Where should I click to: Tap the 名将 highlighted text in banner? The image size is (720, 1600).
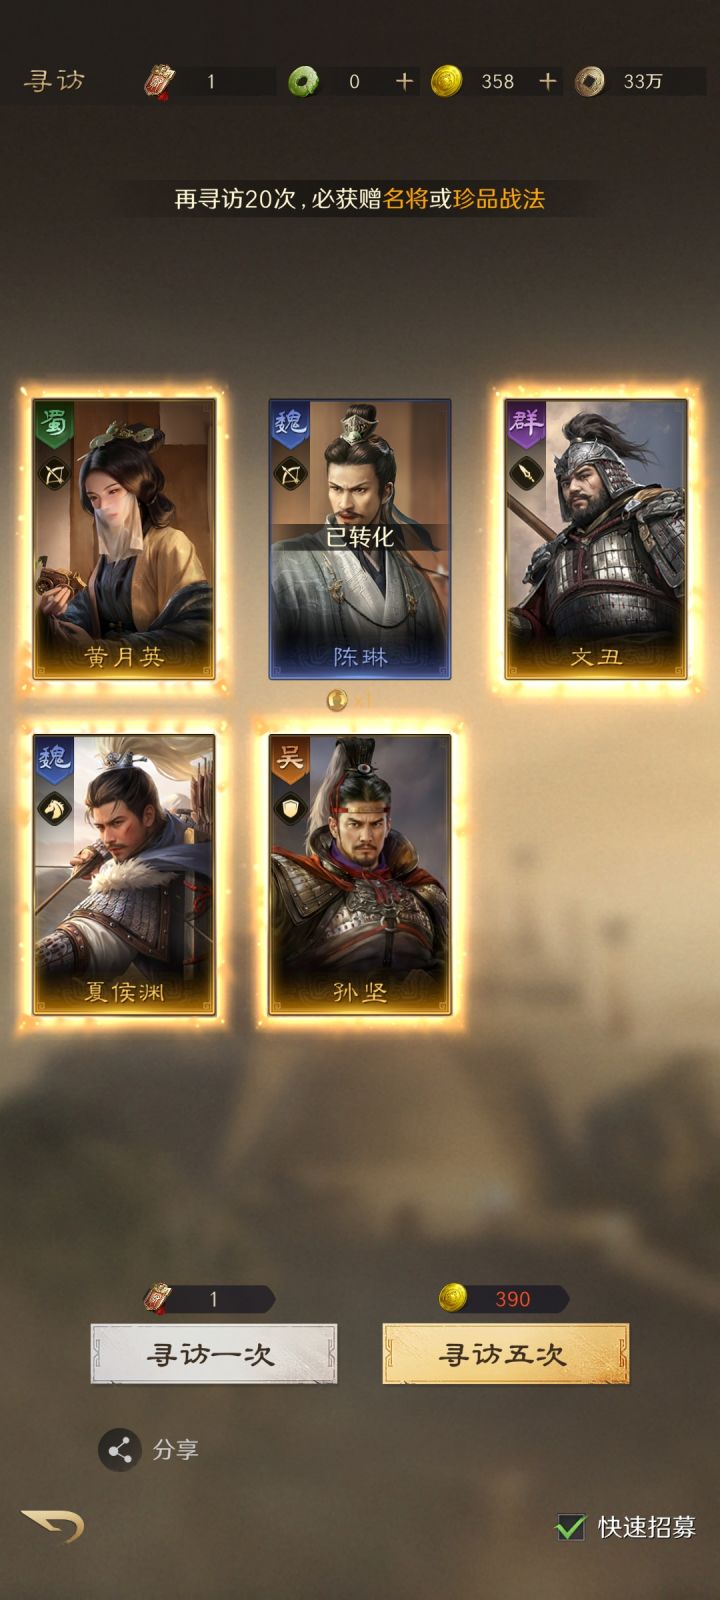tap(406, 198)
